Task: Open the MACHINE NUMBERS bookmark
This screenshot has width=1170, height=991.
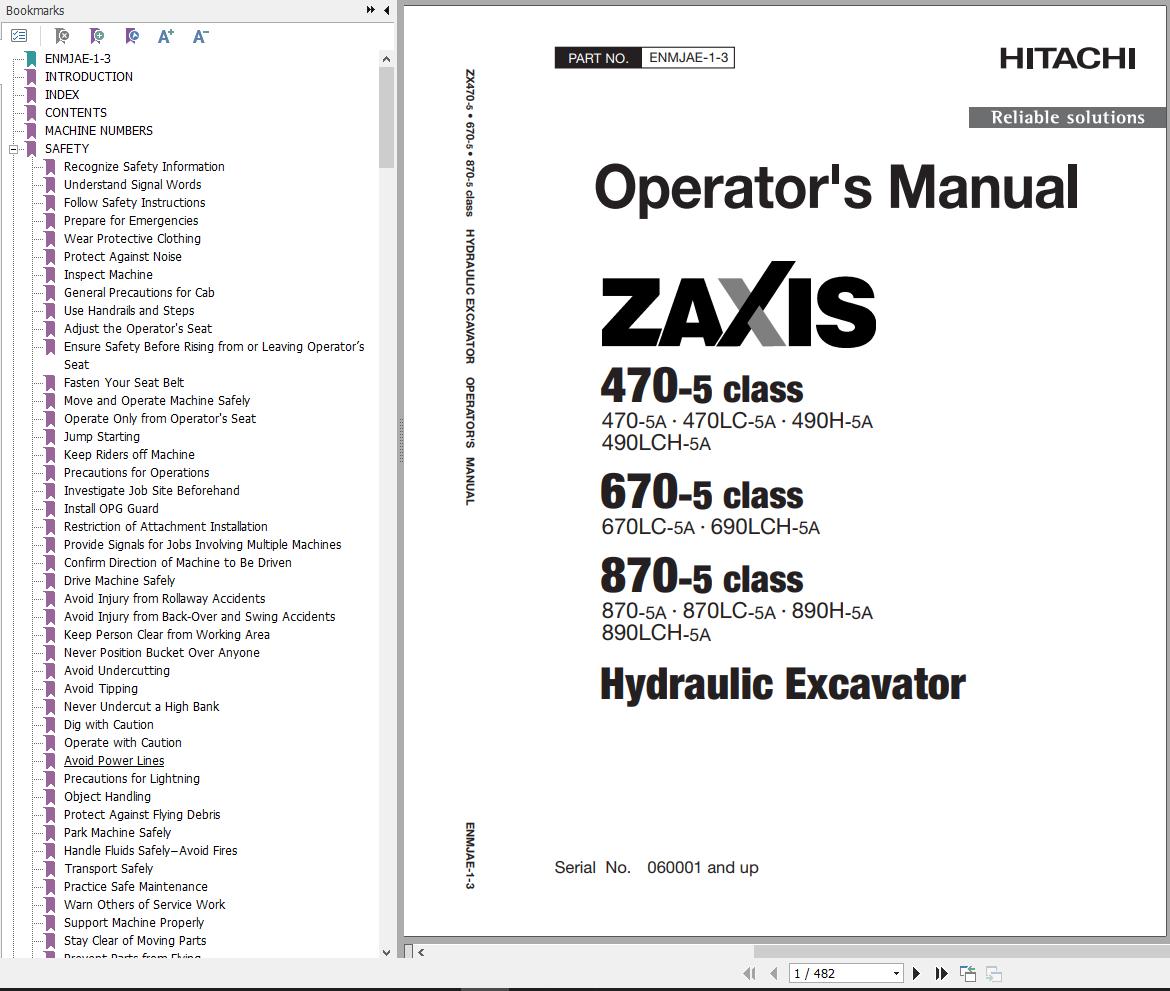Action: [98, 131]
